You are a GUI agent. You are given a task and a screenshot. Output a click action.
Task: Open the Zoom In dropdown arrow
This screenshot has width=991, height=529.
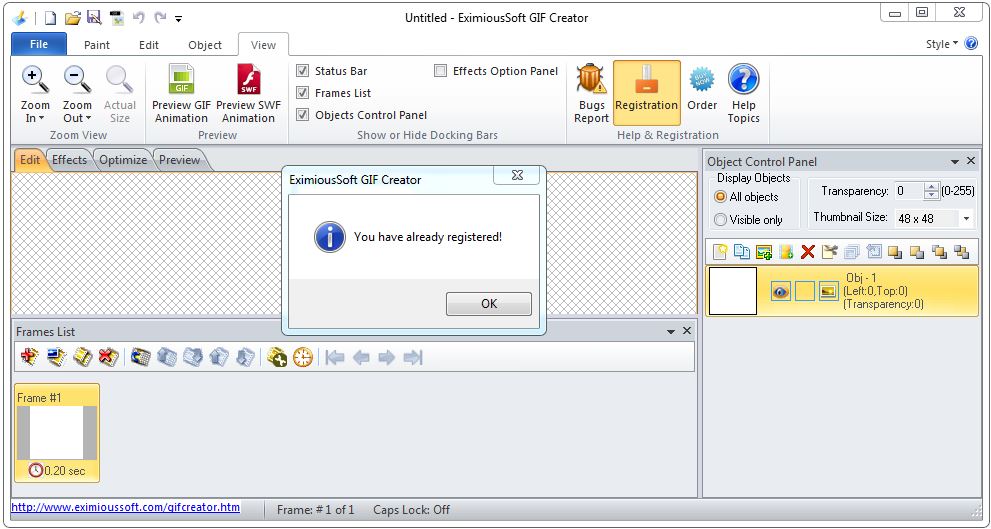click(x=42, y=119)
